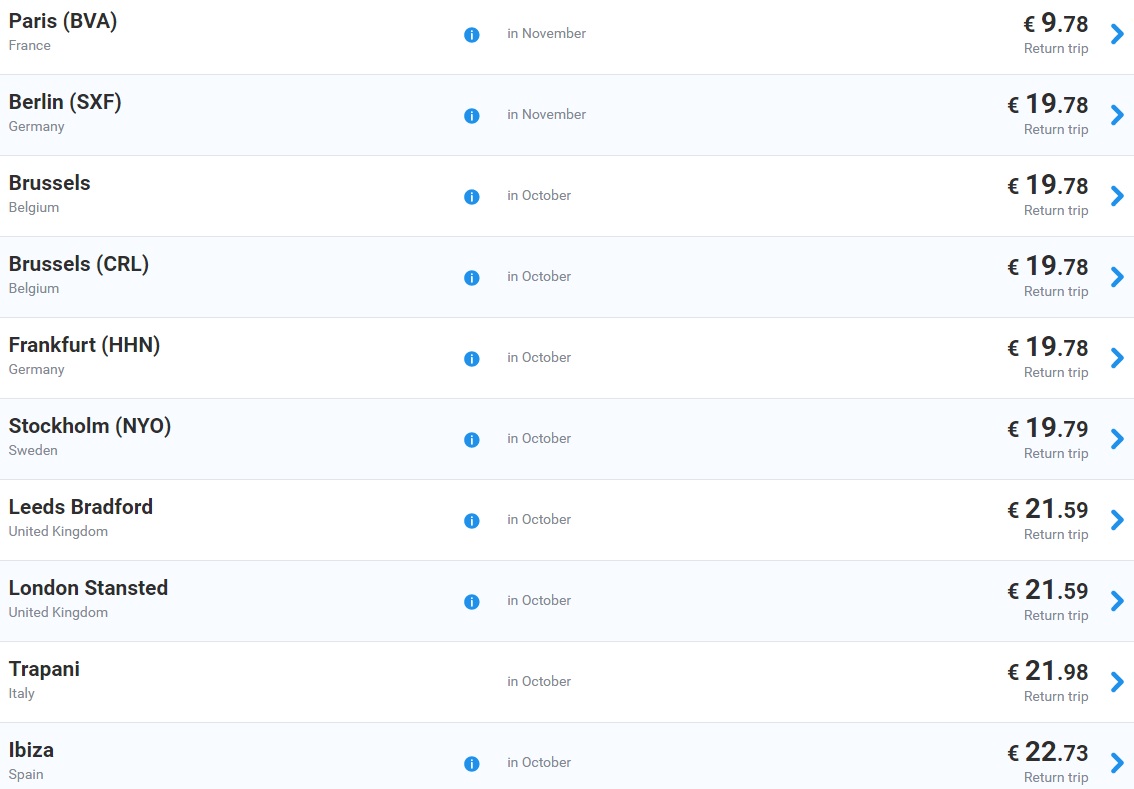Open Trapani fare using right chevron

pos(1117,682)
